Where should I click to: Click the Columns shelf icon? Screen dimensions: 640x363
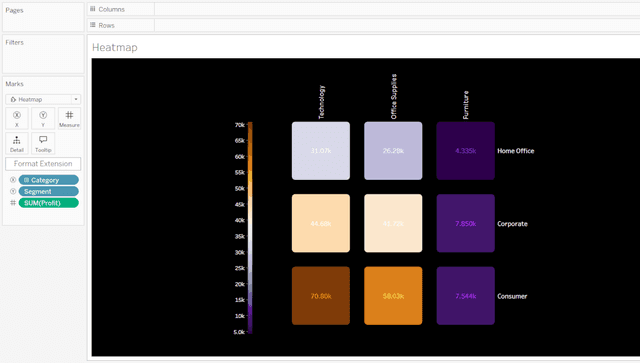[x=93, y=9]
